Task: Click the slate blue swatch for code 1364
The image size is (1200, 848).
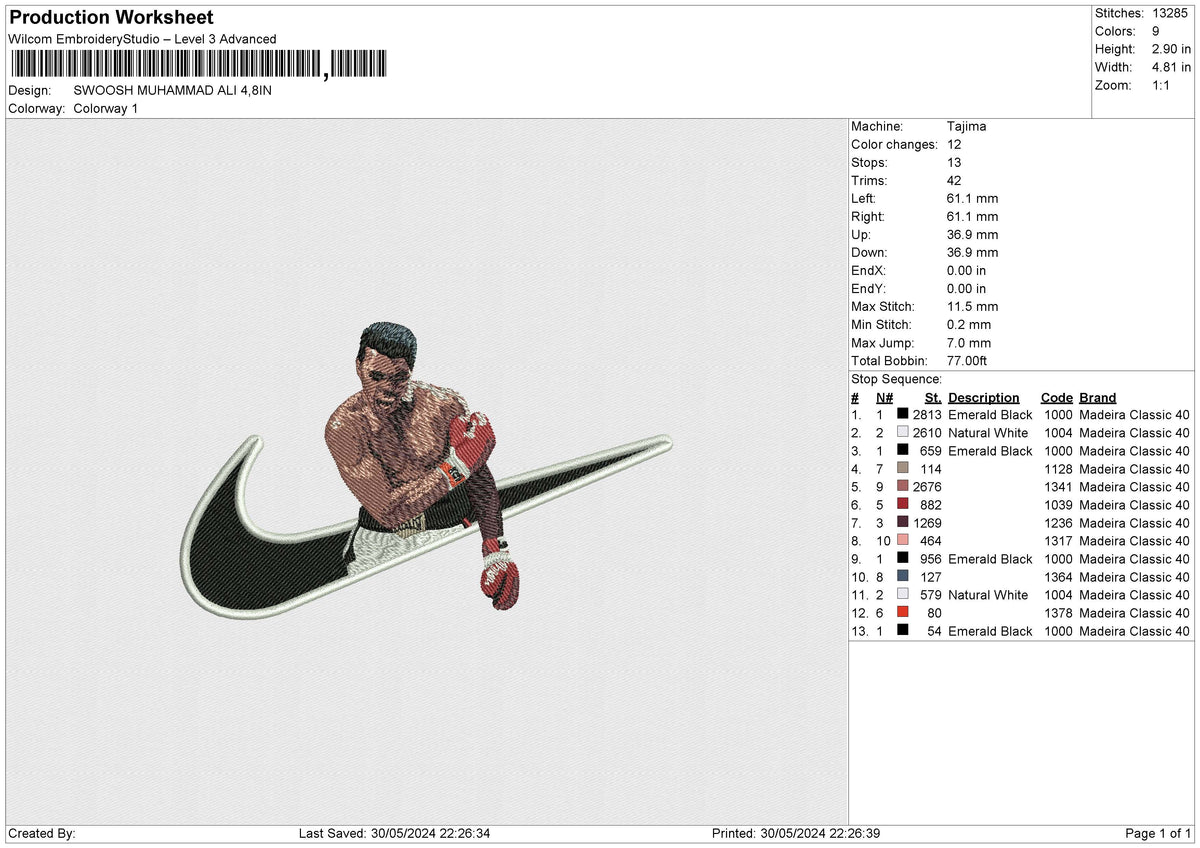Action: [x=903, y=577]
